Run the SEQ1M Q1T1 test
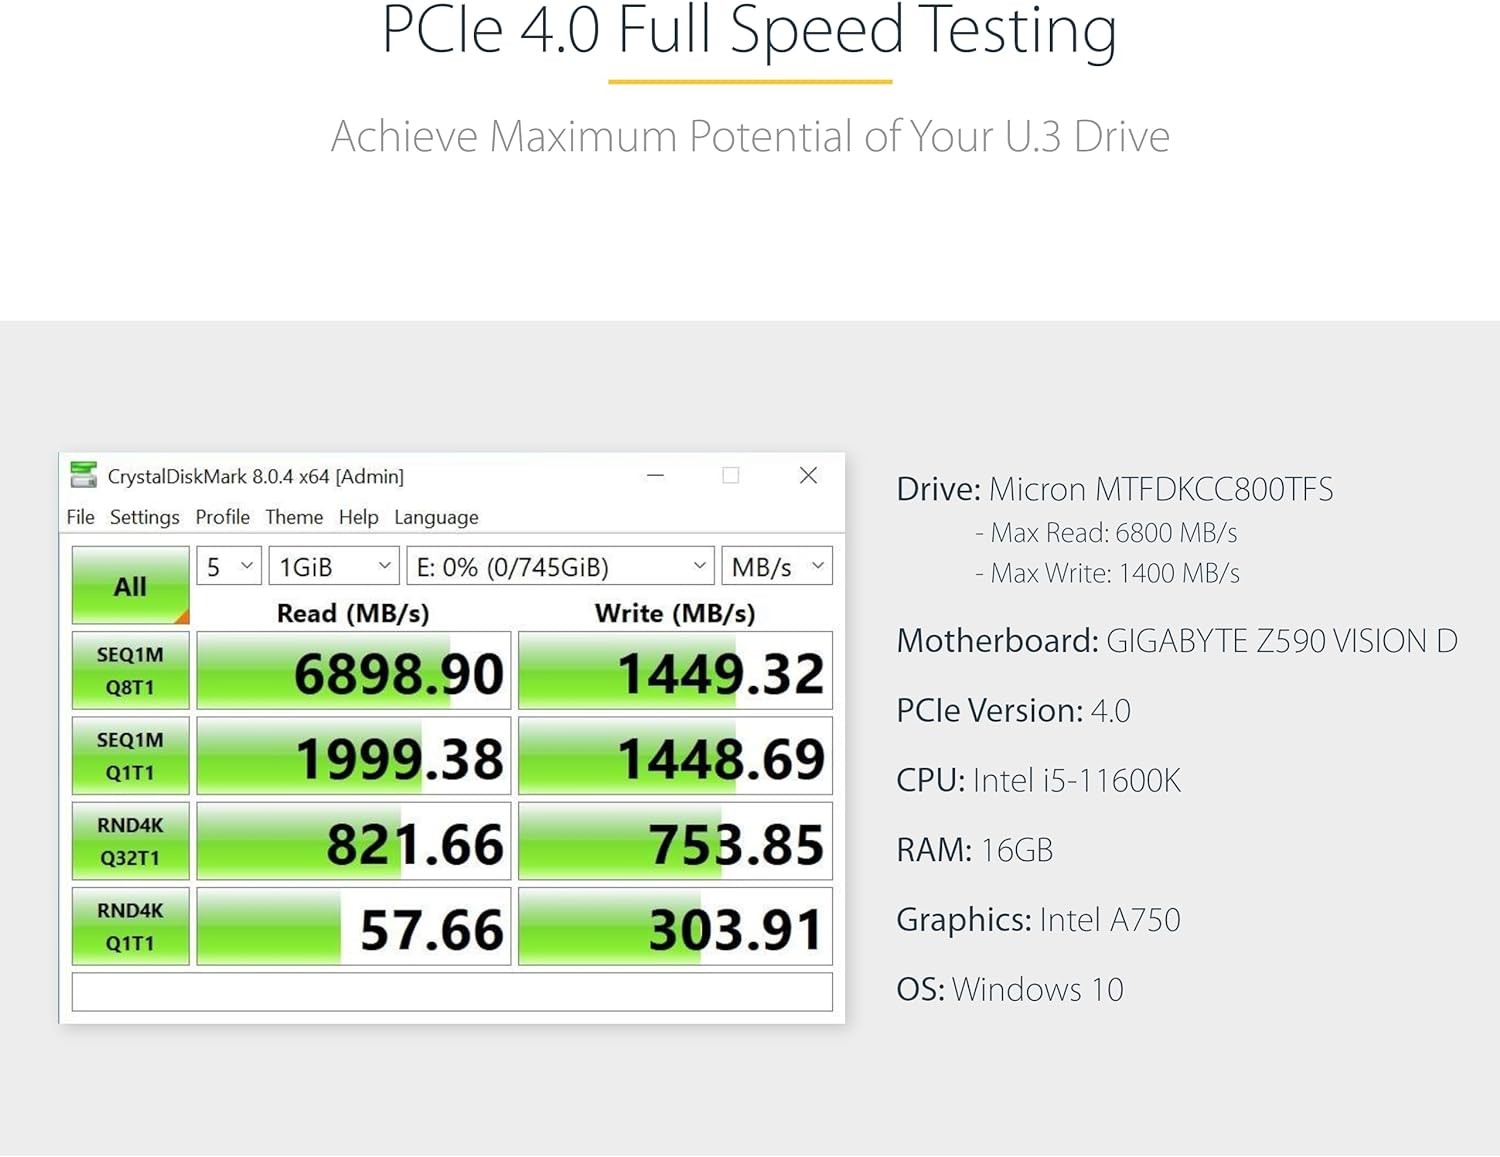Screen dimensions: 1500x1157 click(130, 756)
